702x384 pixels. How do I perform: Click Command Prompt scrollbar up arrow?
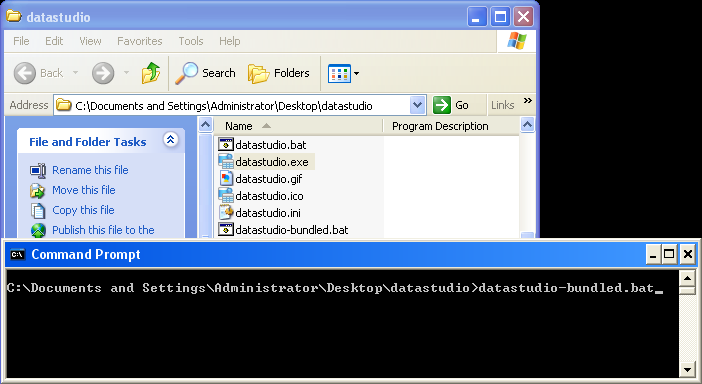(x=687, y=278)
